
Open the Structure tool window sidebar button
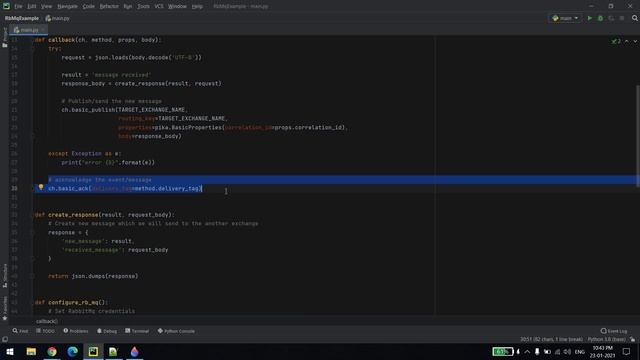click(5, 276)
